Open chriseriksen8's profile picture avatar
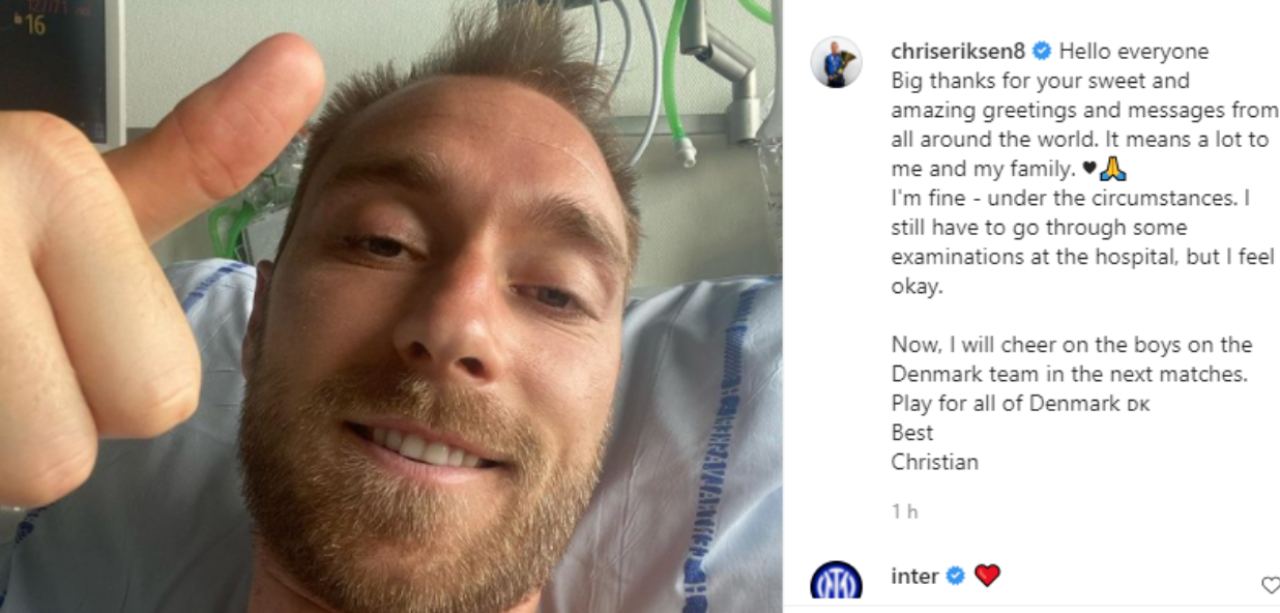 pos(836,62)
